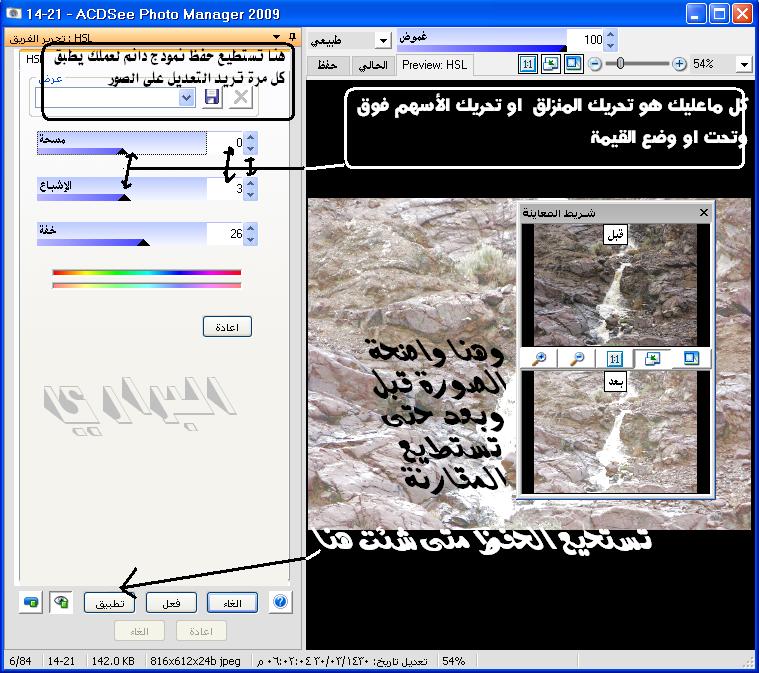Select the Preview: HSL tab
Viewport: 759px width, 673px height.
point(434,65)
